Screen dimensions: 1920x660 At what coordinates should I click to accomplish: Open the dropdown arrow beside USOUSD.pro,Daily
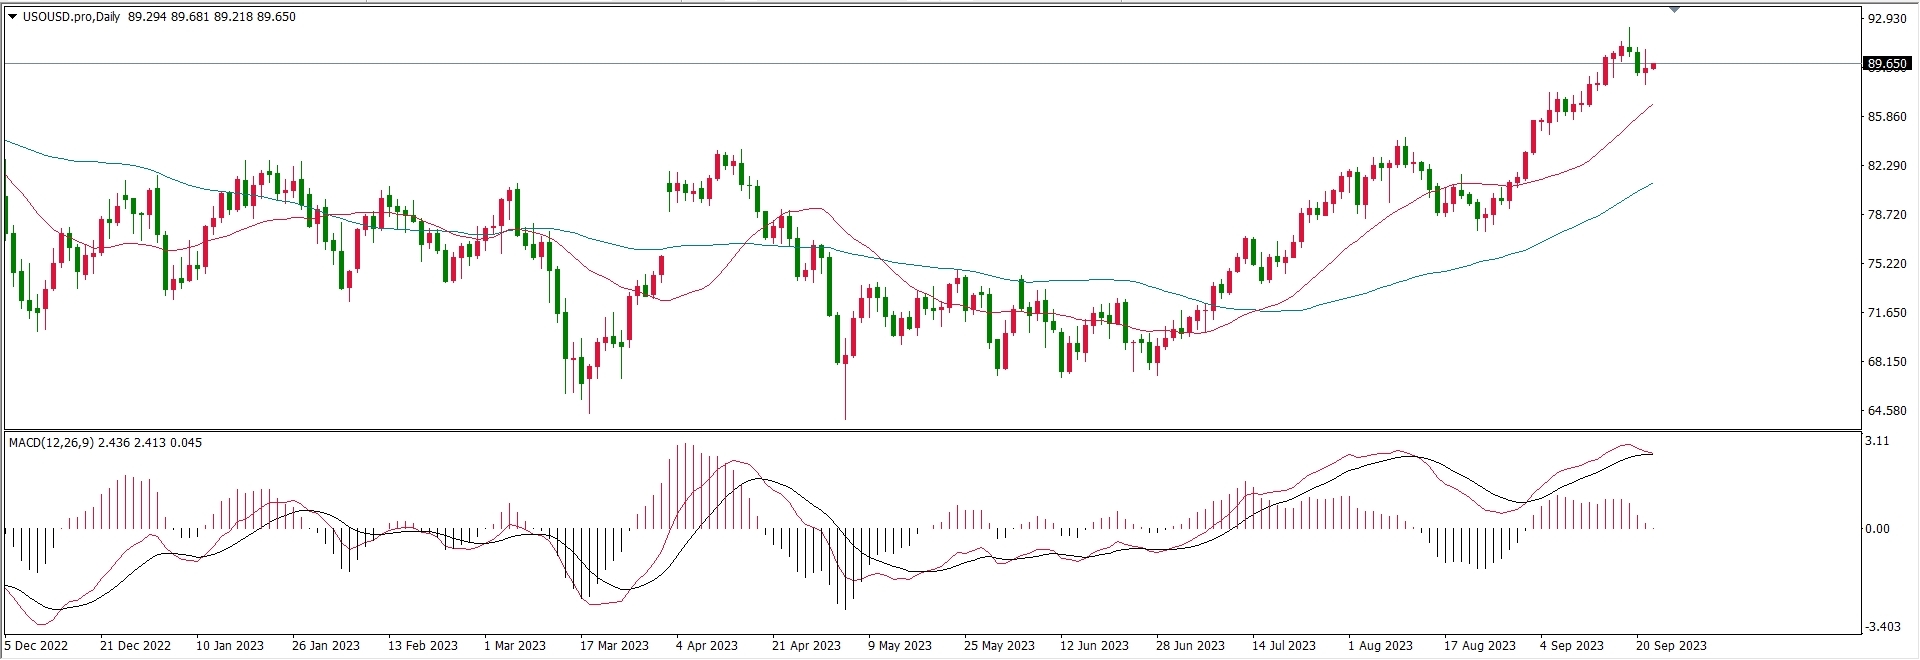point(12,16)
